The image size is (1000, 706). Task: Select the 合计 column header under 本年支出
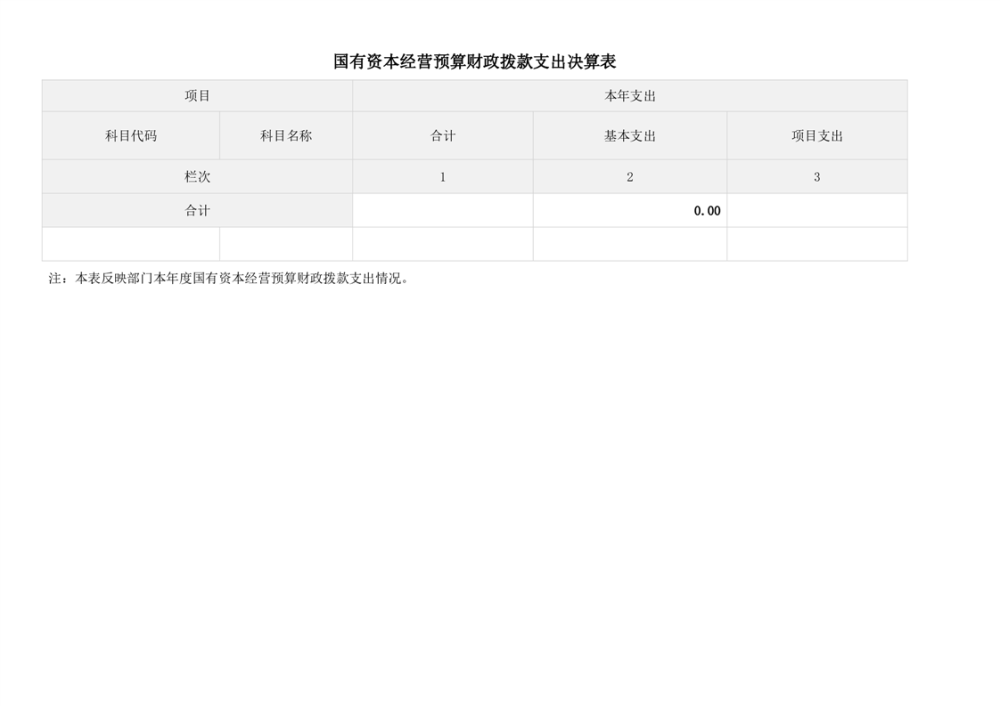pos(443,136)
